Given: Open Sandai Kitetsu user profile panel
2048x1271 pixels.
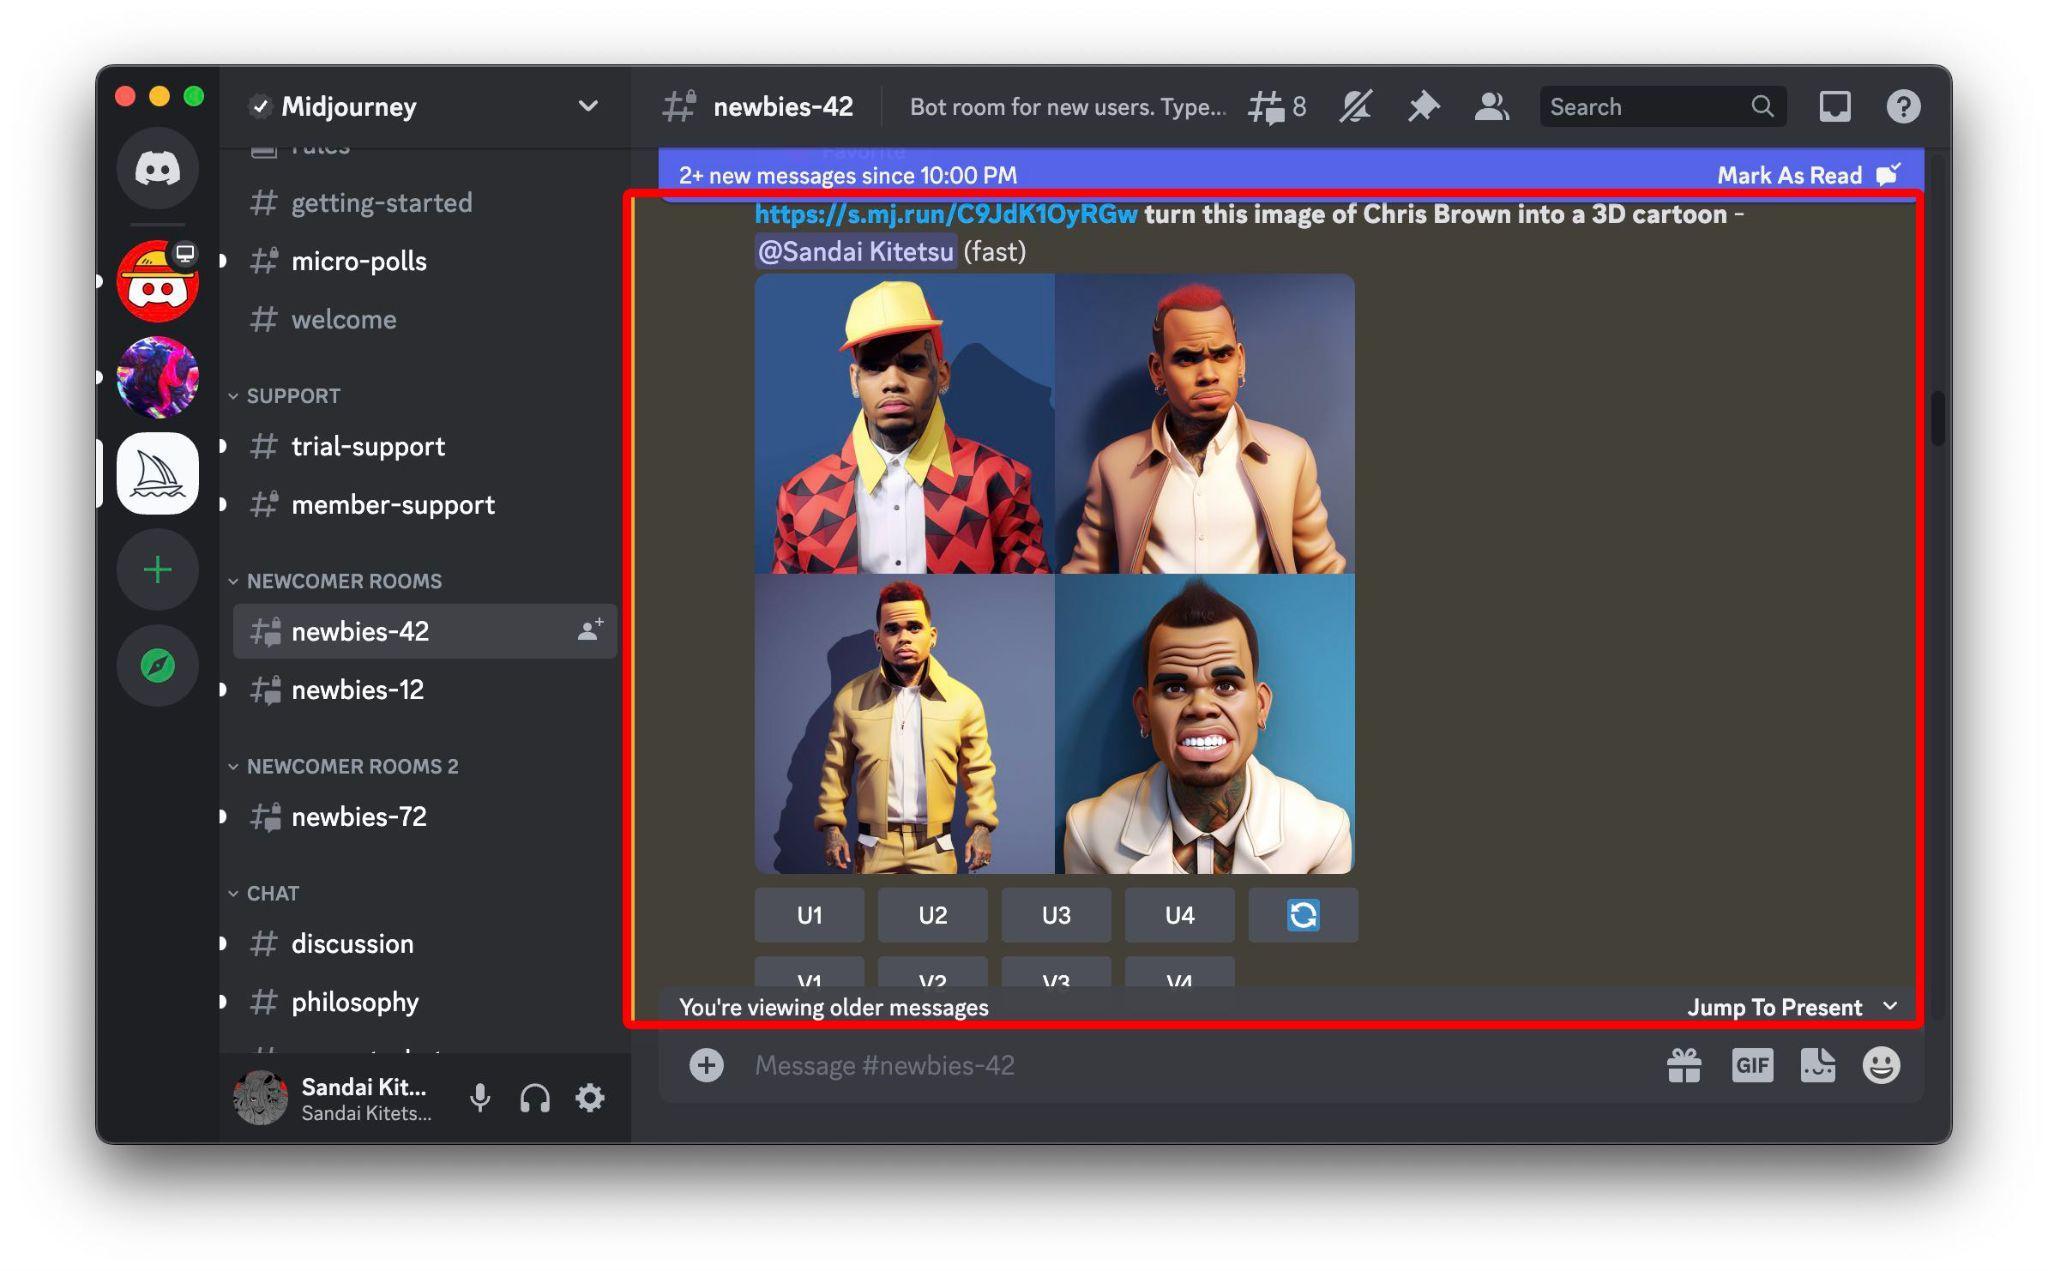Looking at the screenshot, I should (336, 1098).
